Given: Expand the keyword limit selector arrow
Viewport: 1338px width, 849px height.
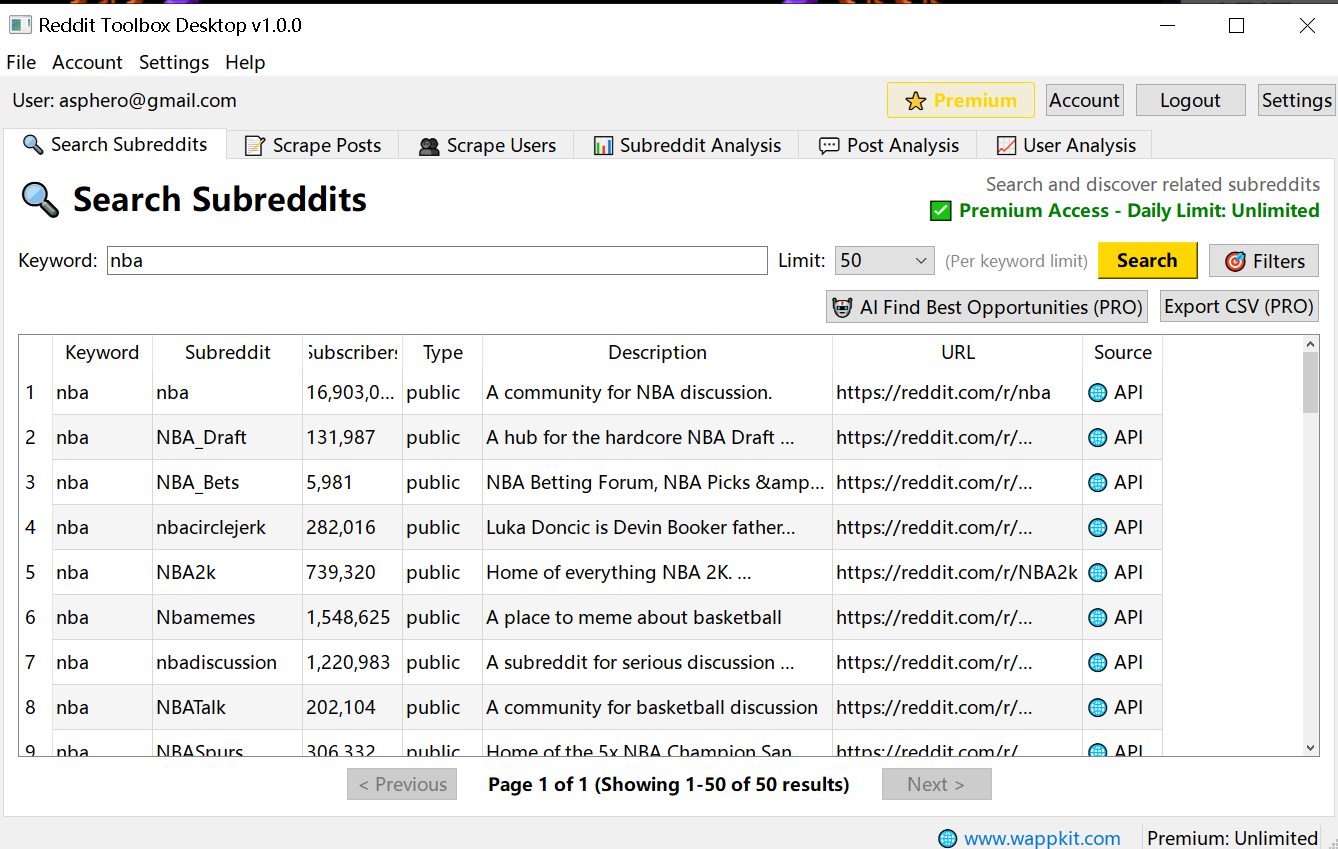Looking at the screenshot, I should tap(919, 260).
